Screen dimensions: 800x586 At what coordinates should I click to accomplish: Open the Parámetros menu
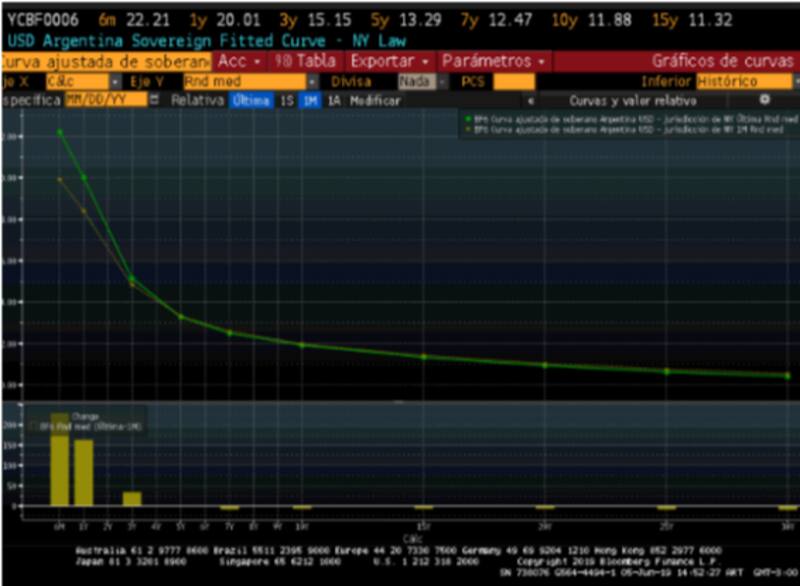coord(493,61)
